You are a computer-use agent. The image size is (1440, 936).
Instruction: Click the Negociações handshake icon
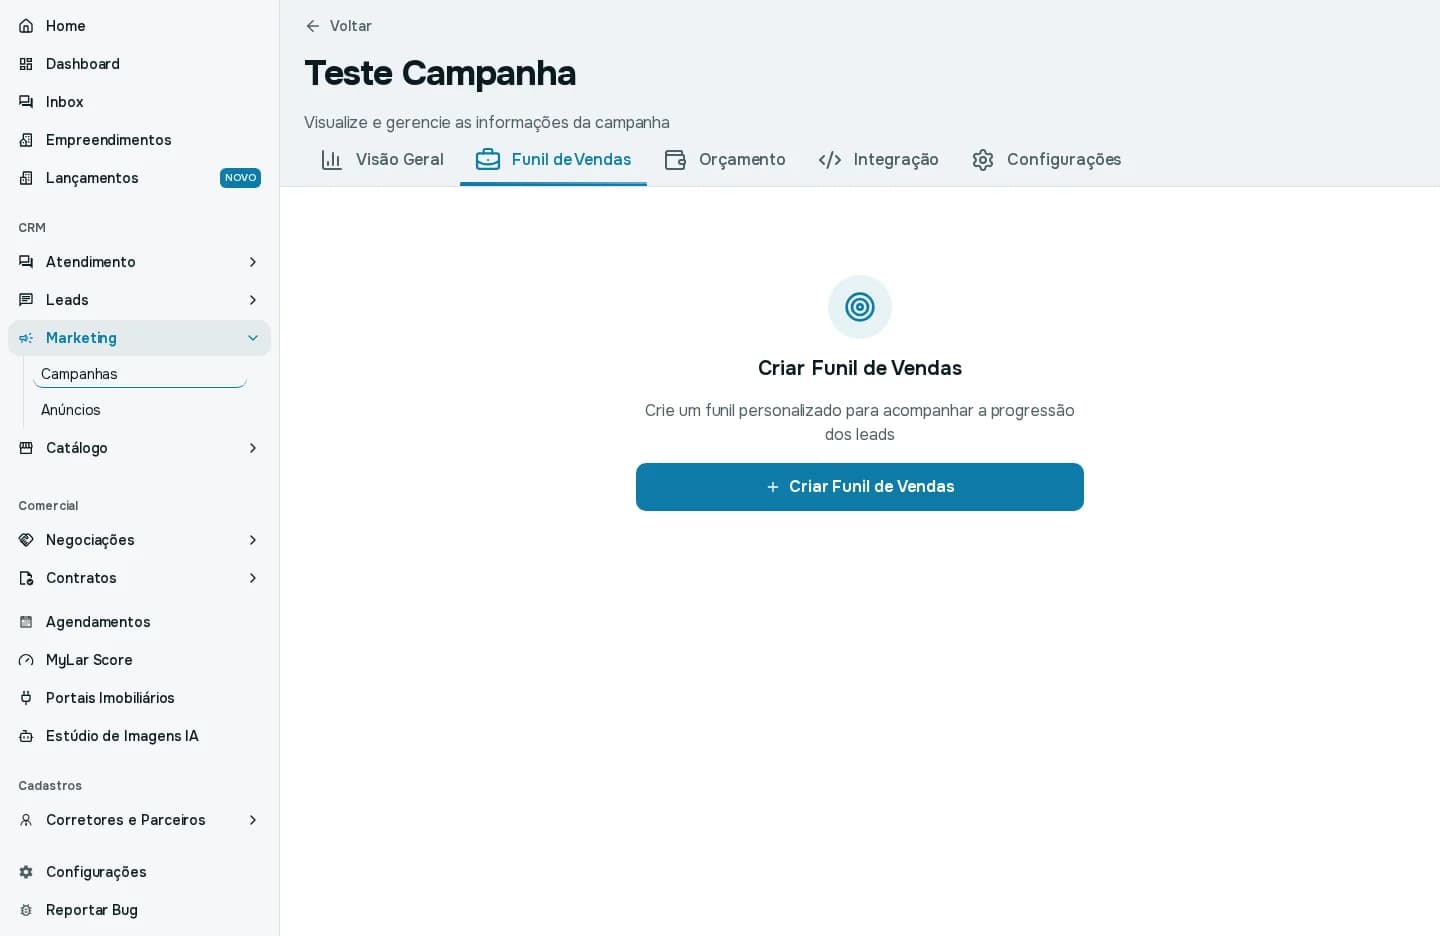(x=26, y=540)
